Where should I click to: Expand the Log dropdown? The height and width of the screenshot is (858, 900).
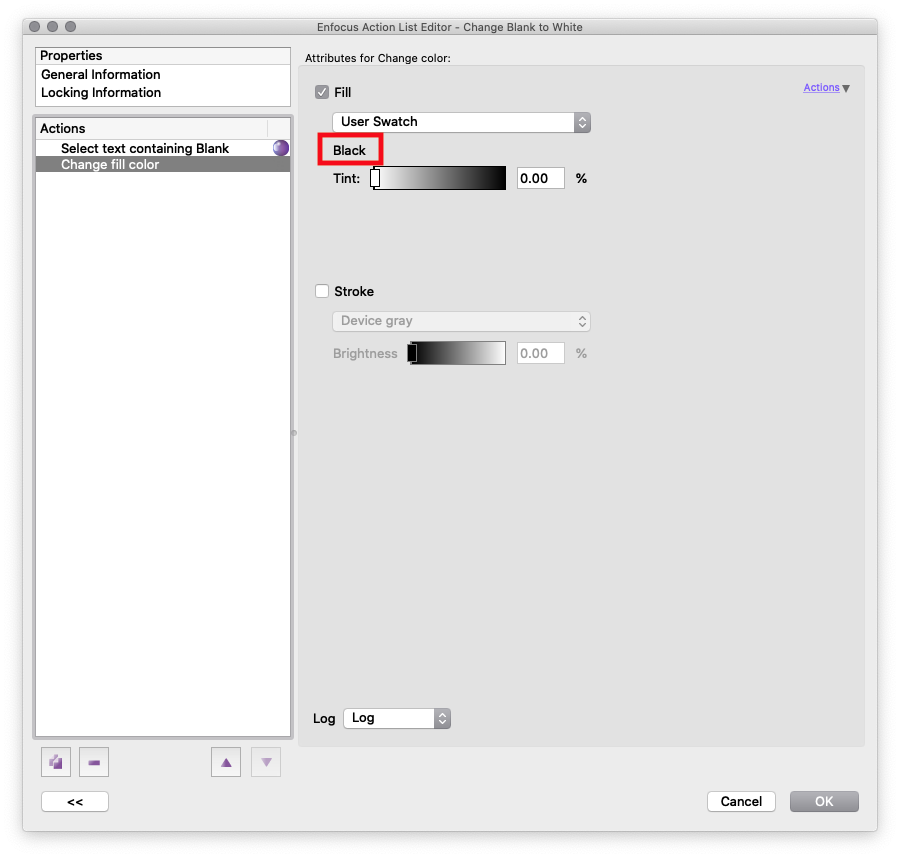pyautogui.click(x=397, y=718)
